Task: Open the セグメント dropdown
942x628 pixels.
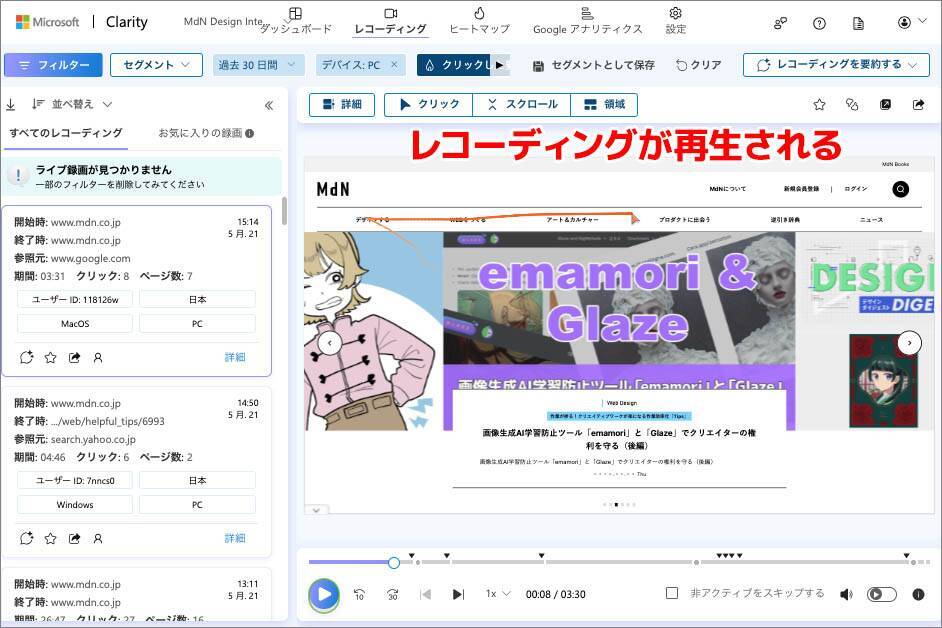Action: click(x=156, y=65)
